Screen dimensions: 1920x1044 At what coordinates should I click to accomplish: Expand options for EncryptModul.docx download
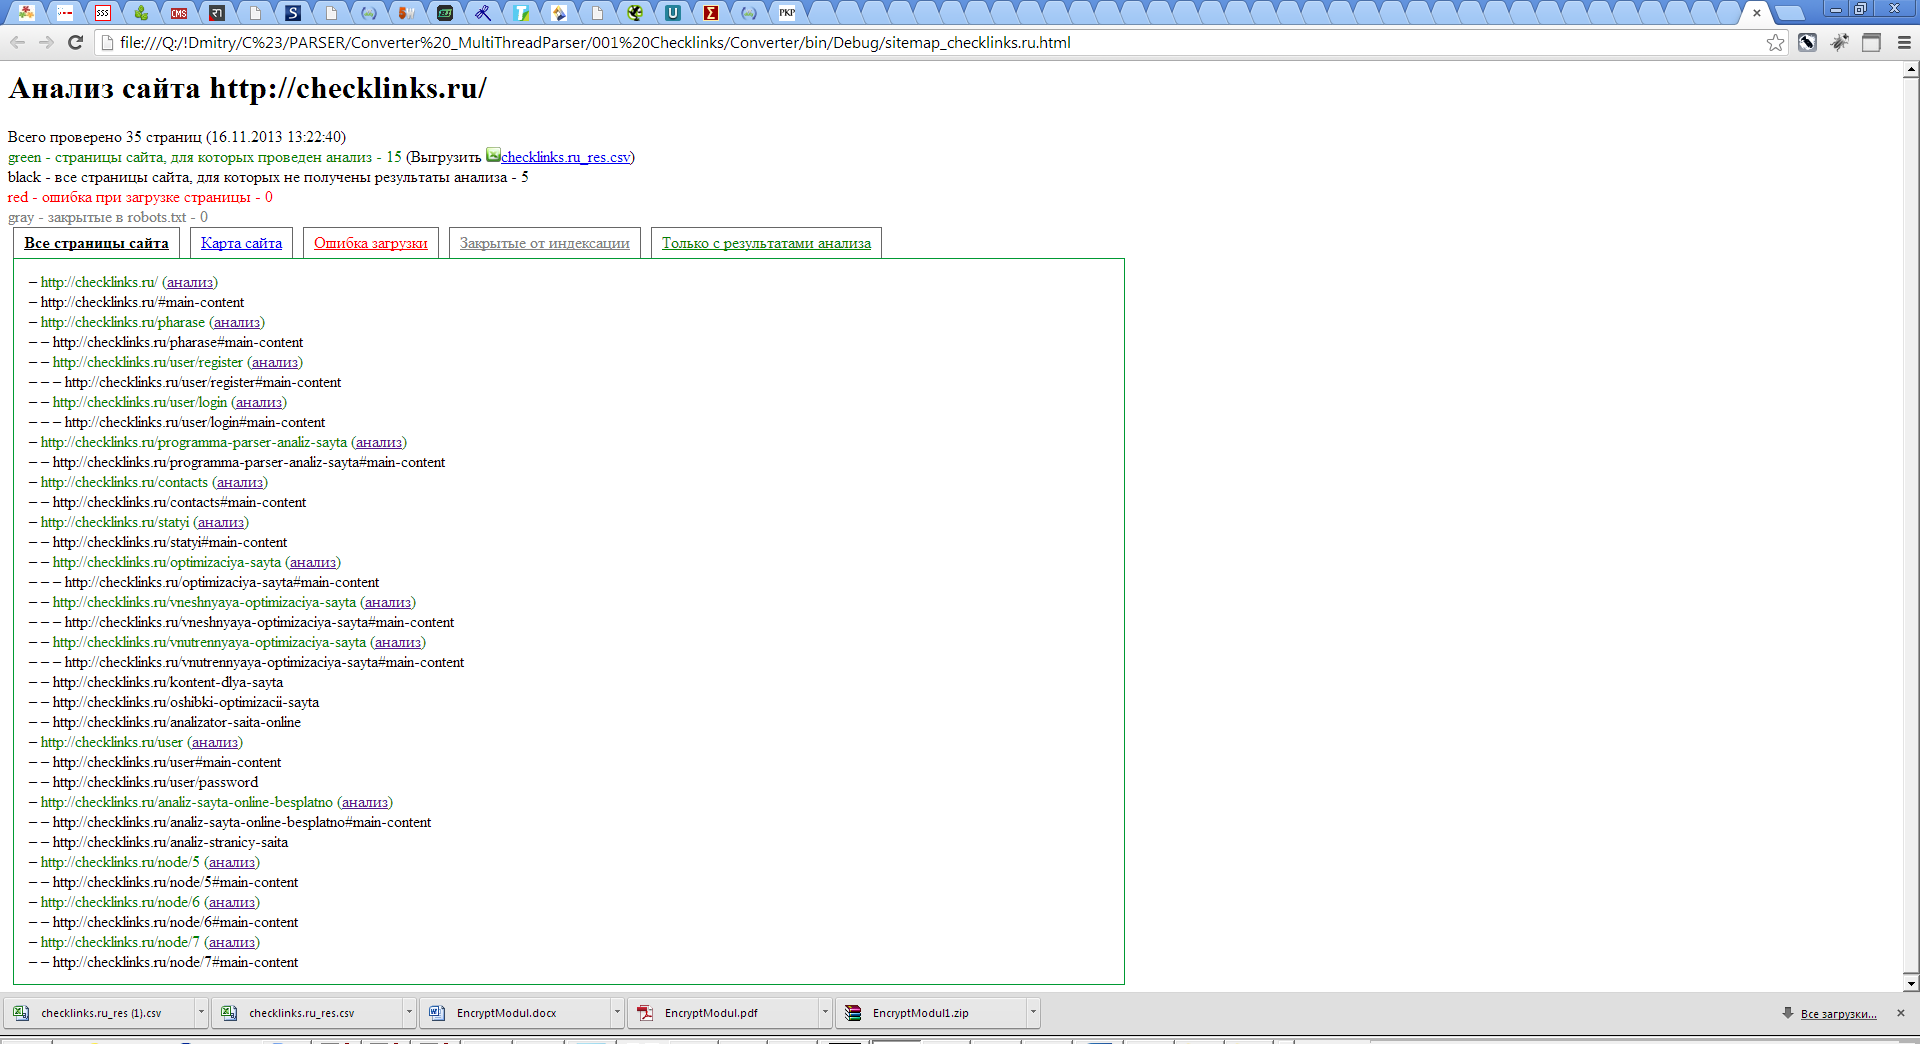(617, 1013)
